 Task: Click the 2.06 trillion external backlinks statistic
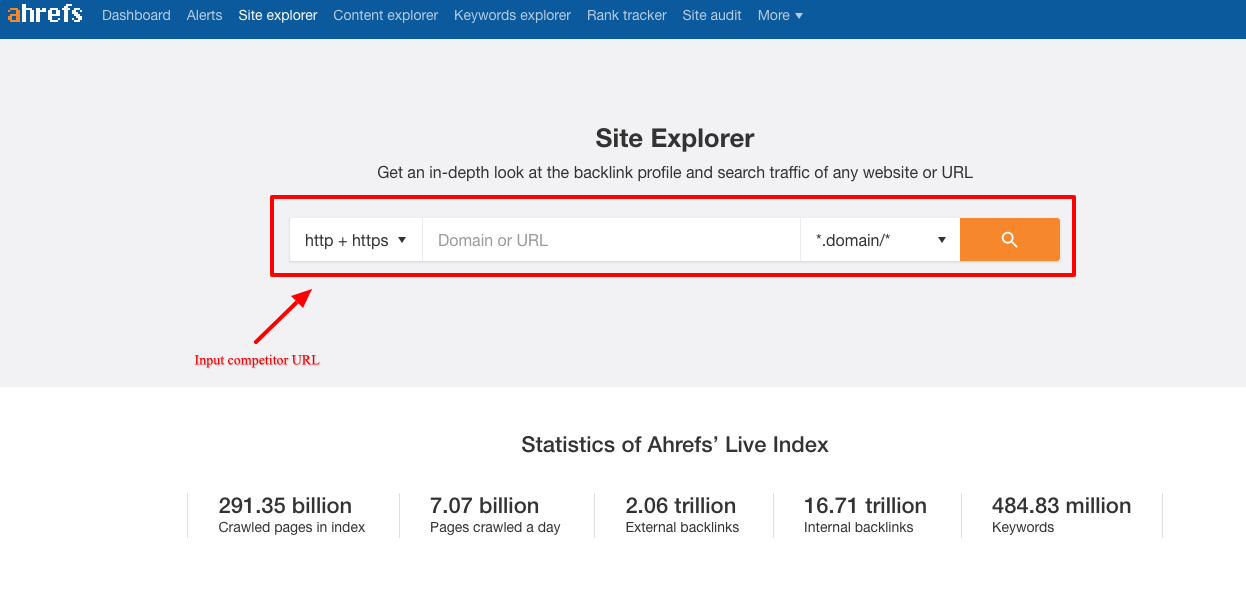point(682,515)
